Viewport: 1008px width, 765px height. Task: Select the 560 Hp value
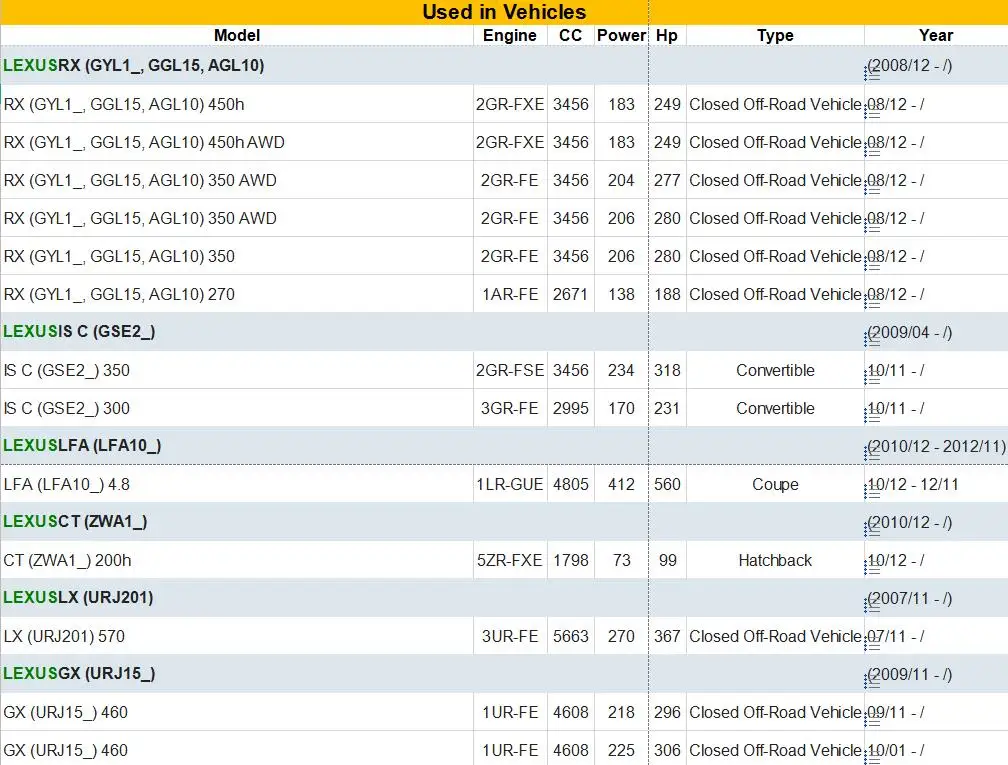point(667,484)
